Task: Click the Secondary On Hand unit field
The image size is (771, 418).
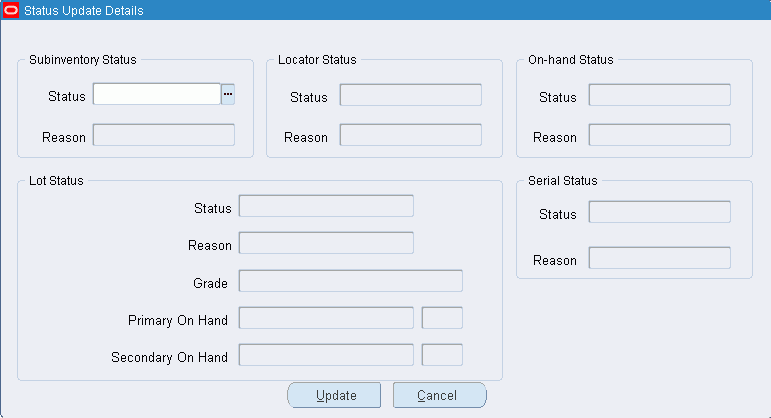Action: click(x=442, y=355)
